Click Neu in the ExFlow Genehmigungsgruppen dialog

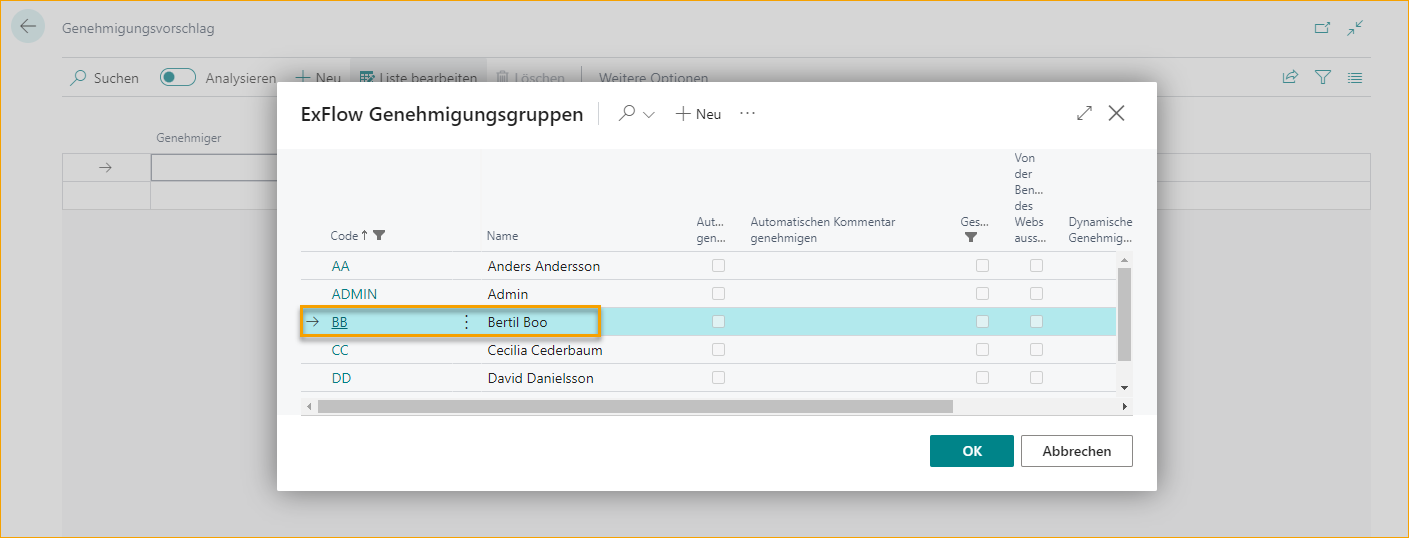(x=698, y=114)
